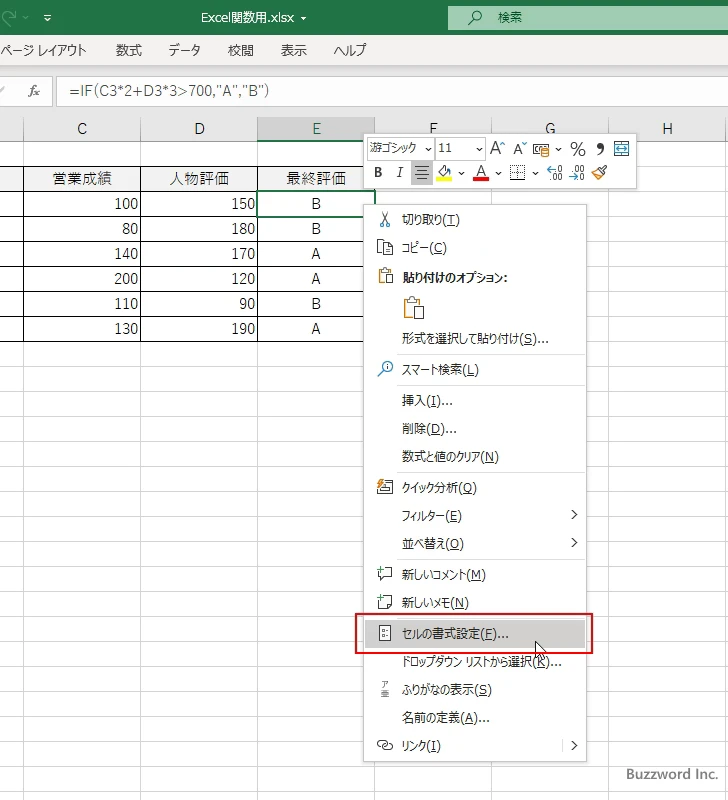
Task: Click merge and center icon
Action: (621, 149)
